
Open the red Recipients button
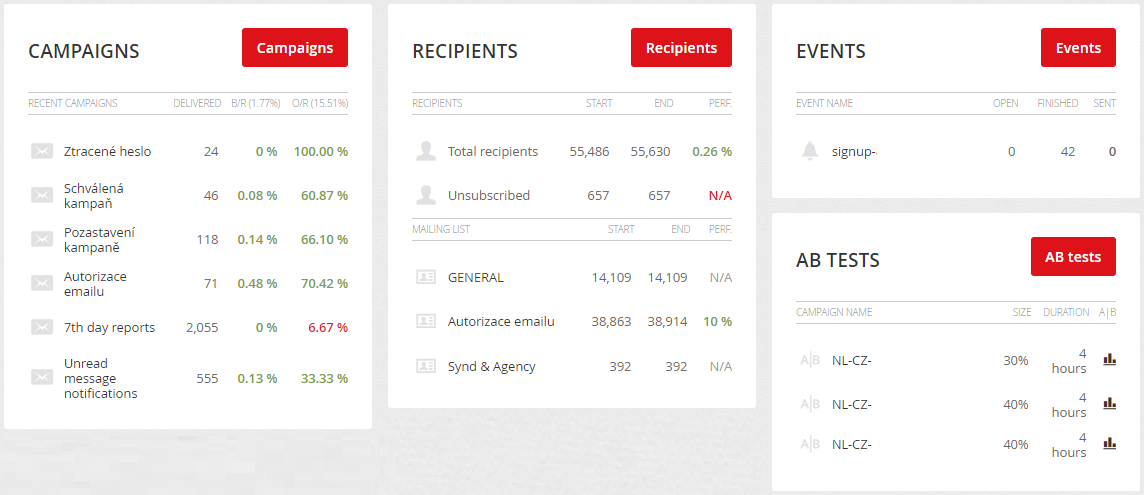[x=681, y=47]
